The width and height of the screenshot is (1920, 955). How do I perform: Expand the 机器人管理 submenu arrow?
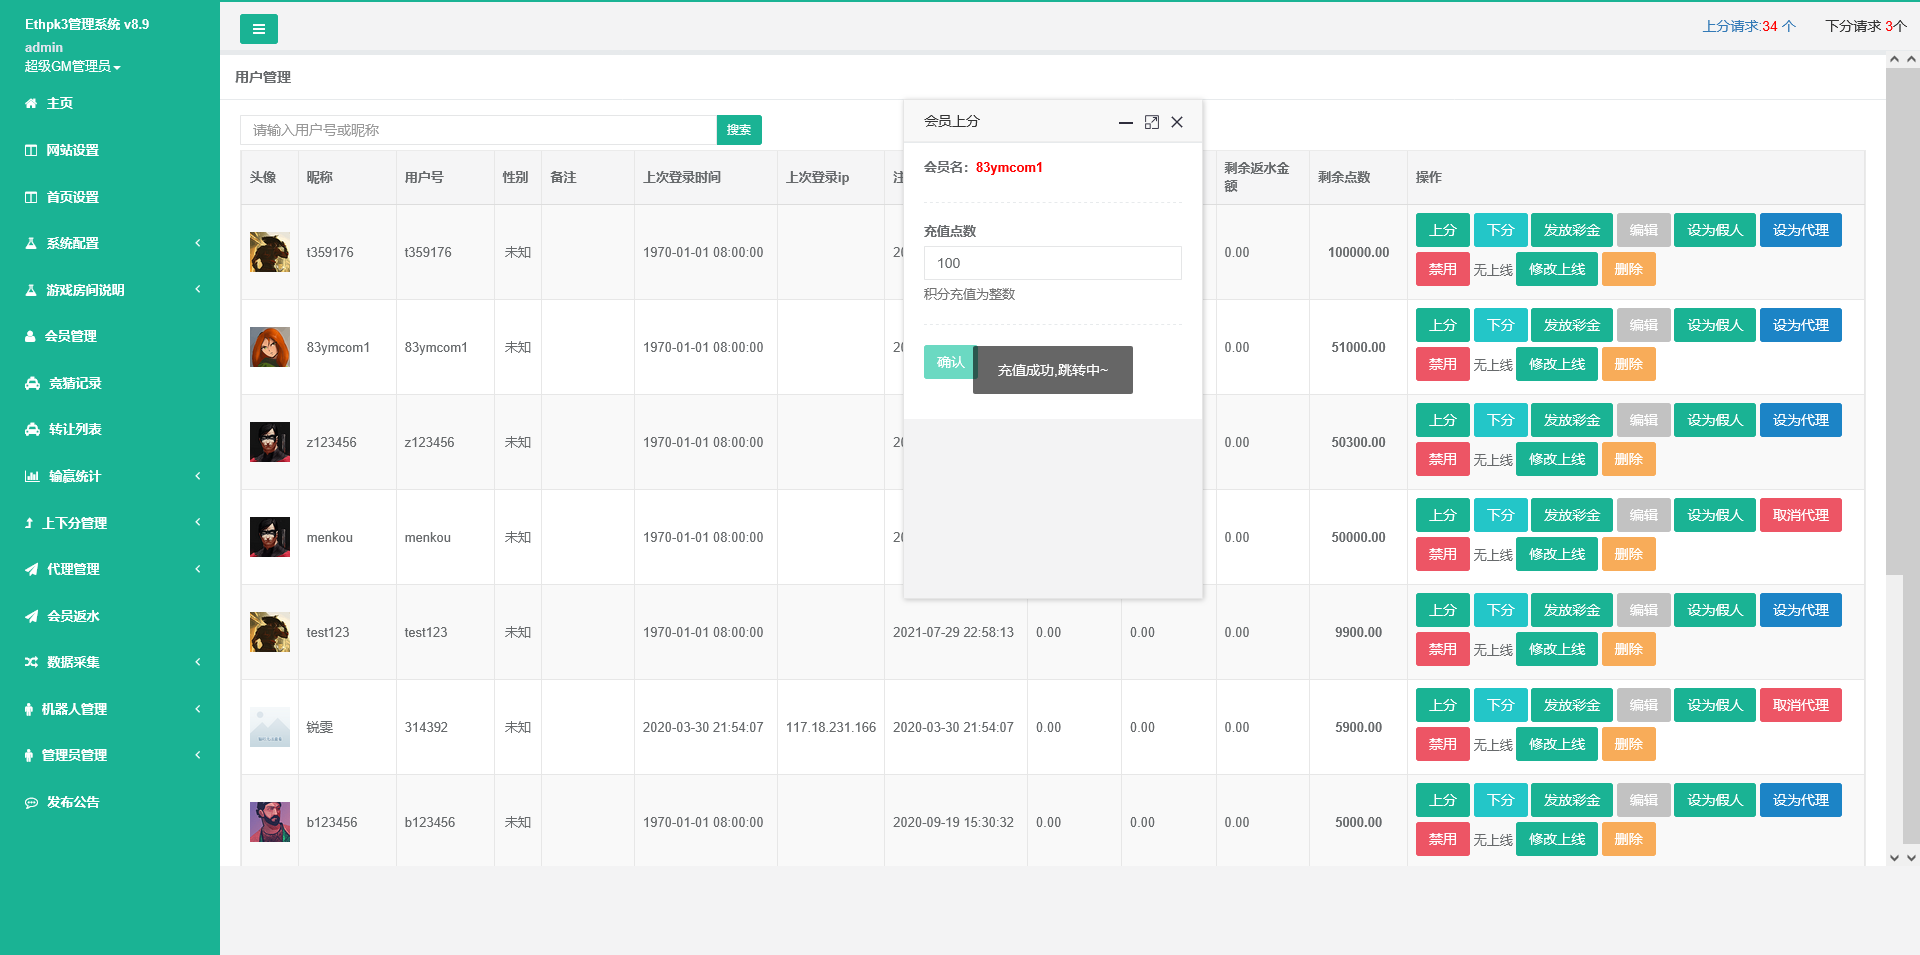tap(198, 709)
